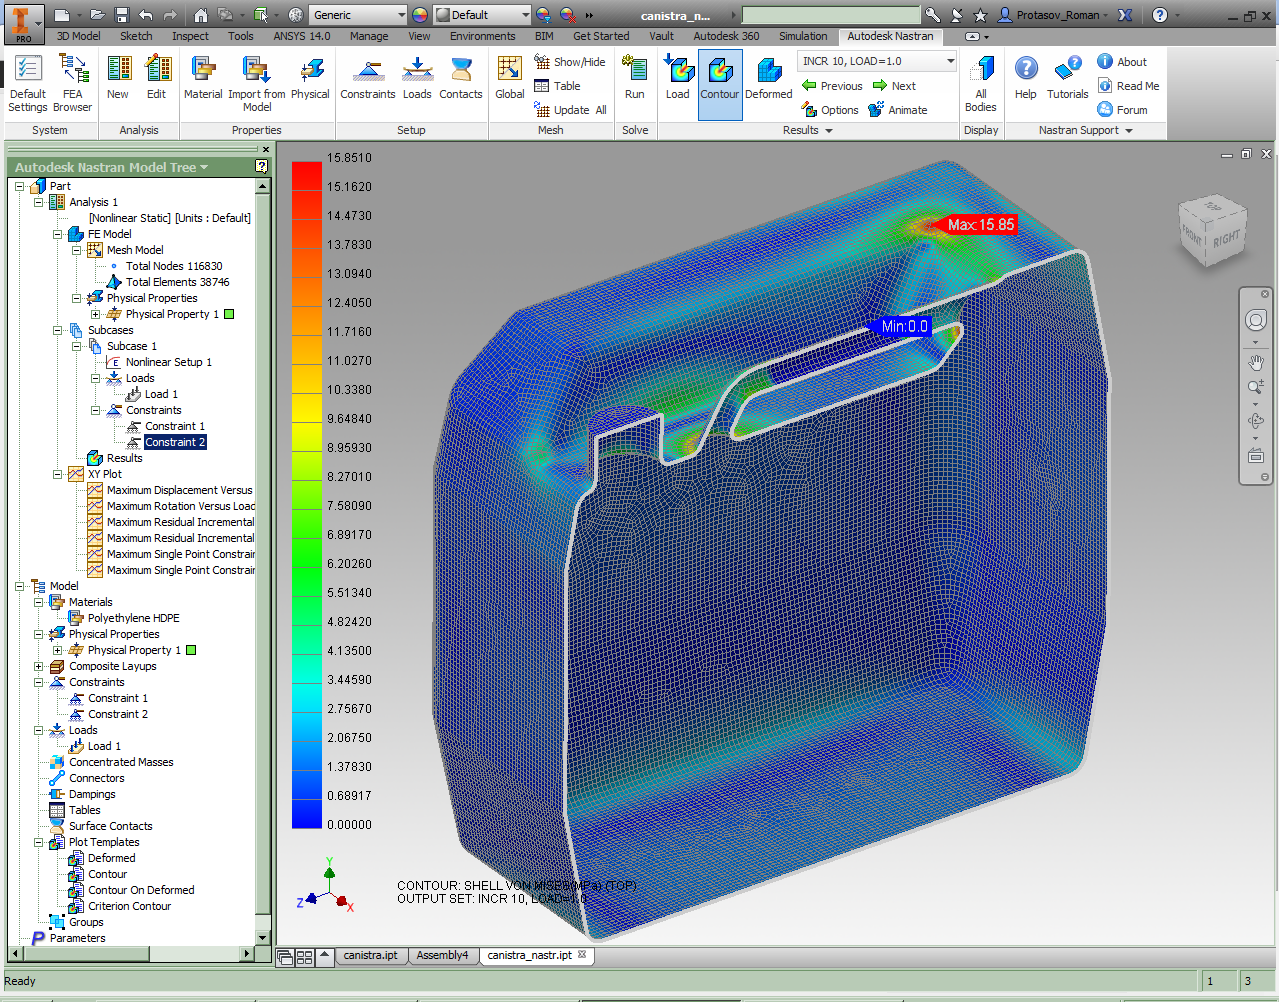Collapse the Analysis 1 tree node

pyautogui.click(x=39, y=202)
